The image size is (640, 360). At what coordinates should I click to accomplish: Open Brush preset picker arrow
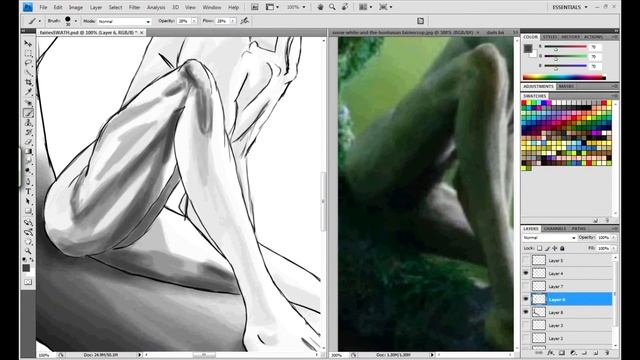(x=76, y=21)
